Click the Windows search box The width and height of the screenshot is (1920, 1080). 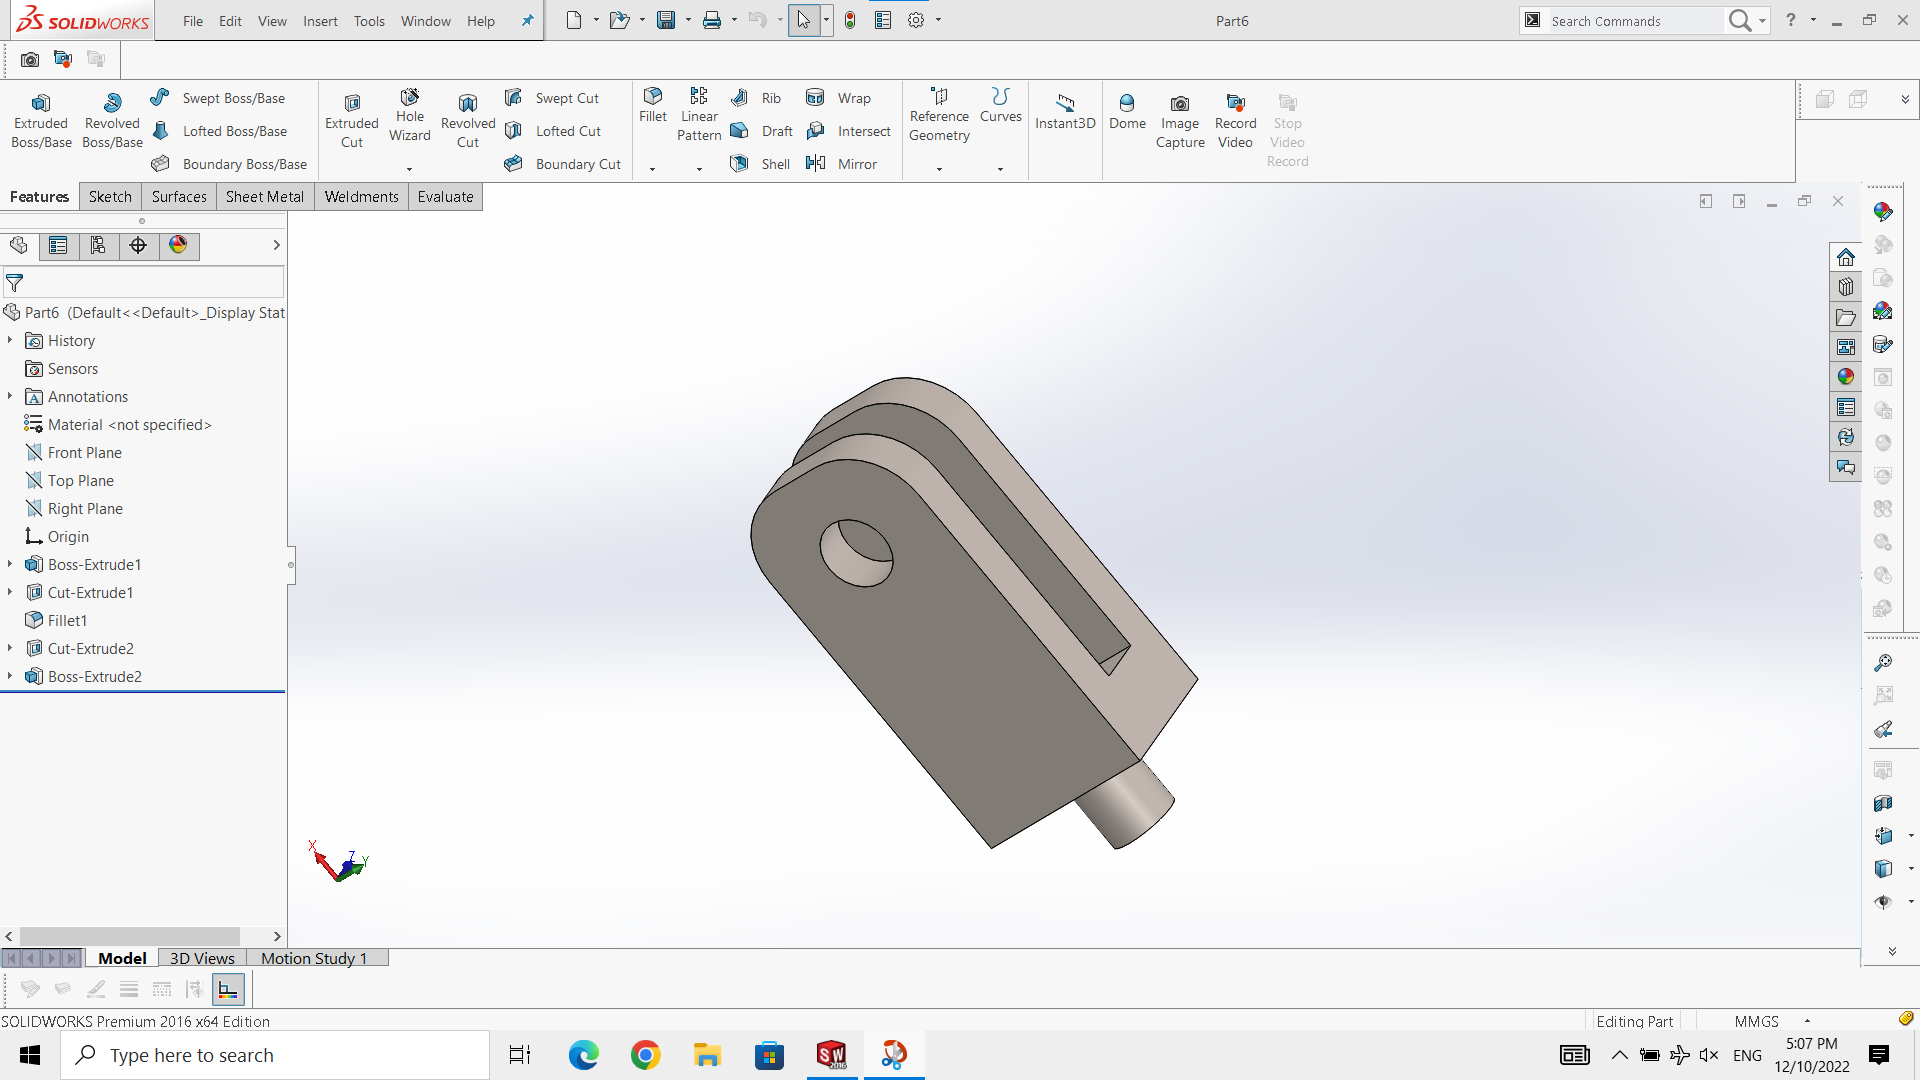[x=275, y=1055]
